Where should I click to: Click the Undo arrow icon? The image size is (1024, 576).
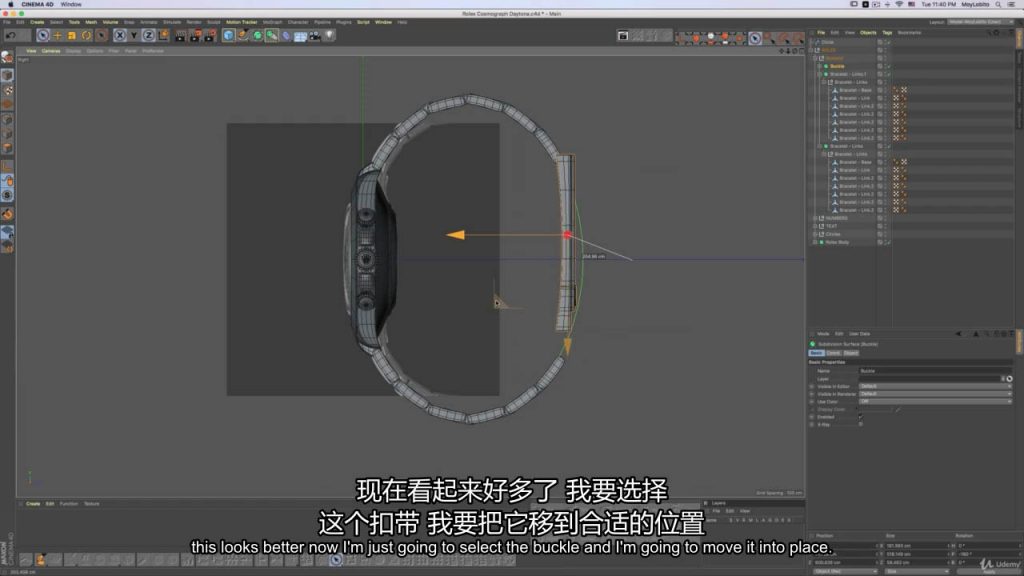click(11, 36)
